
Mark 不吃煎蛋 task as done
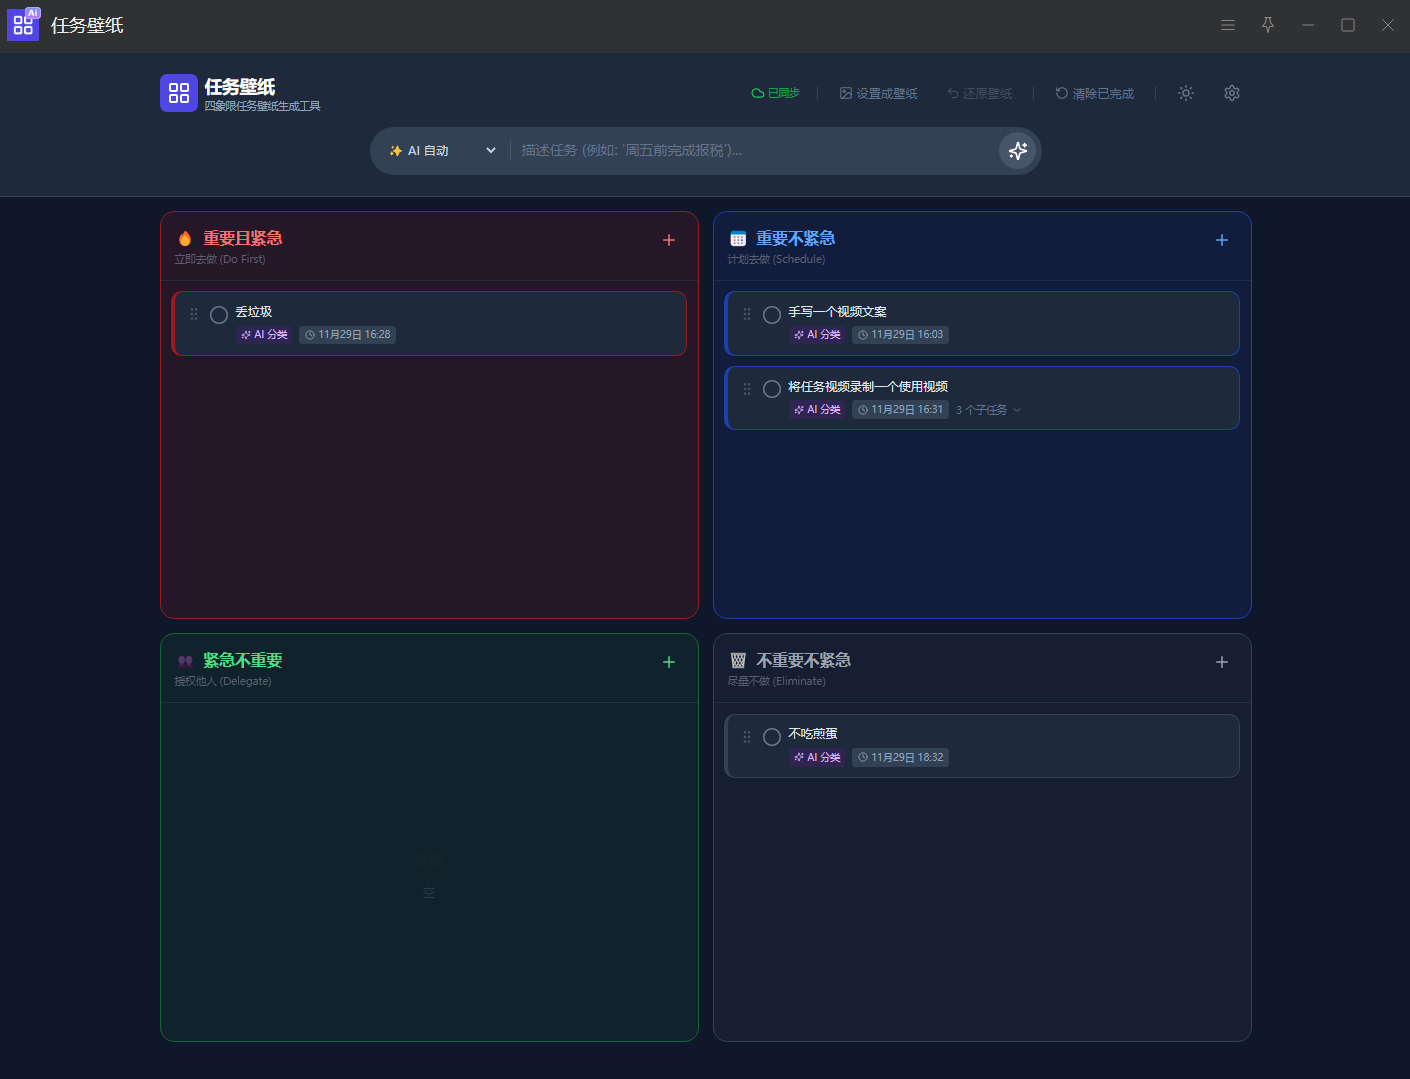point(772,737)
